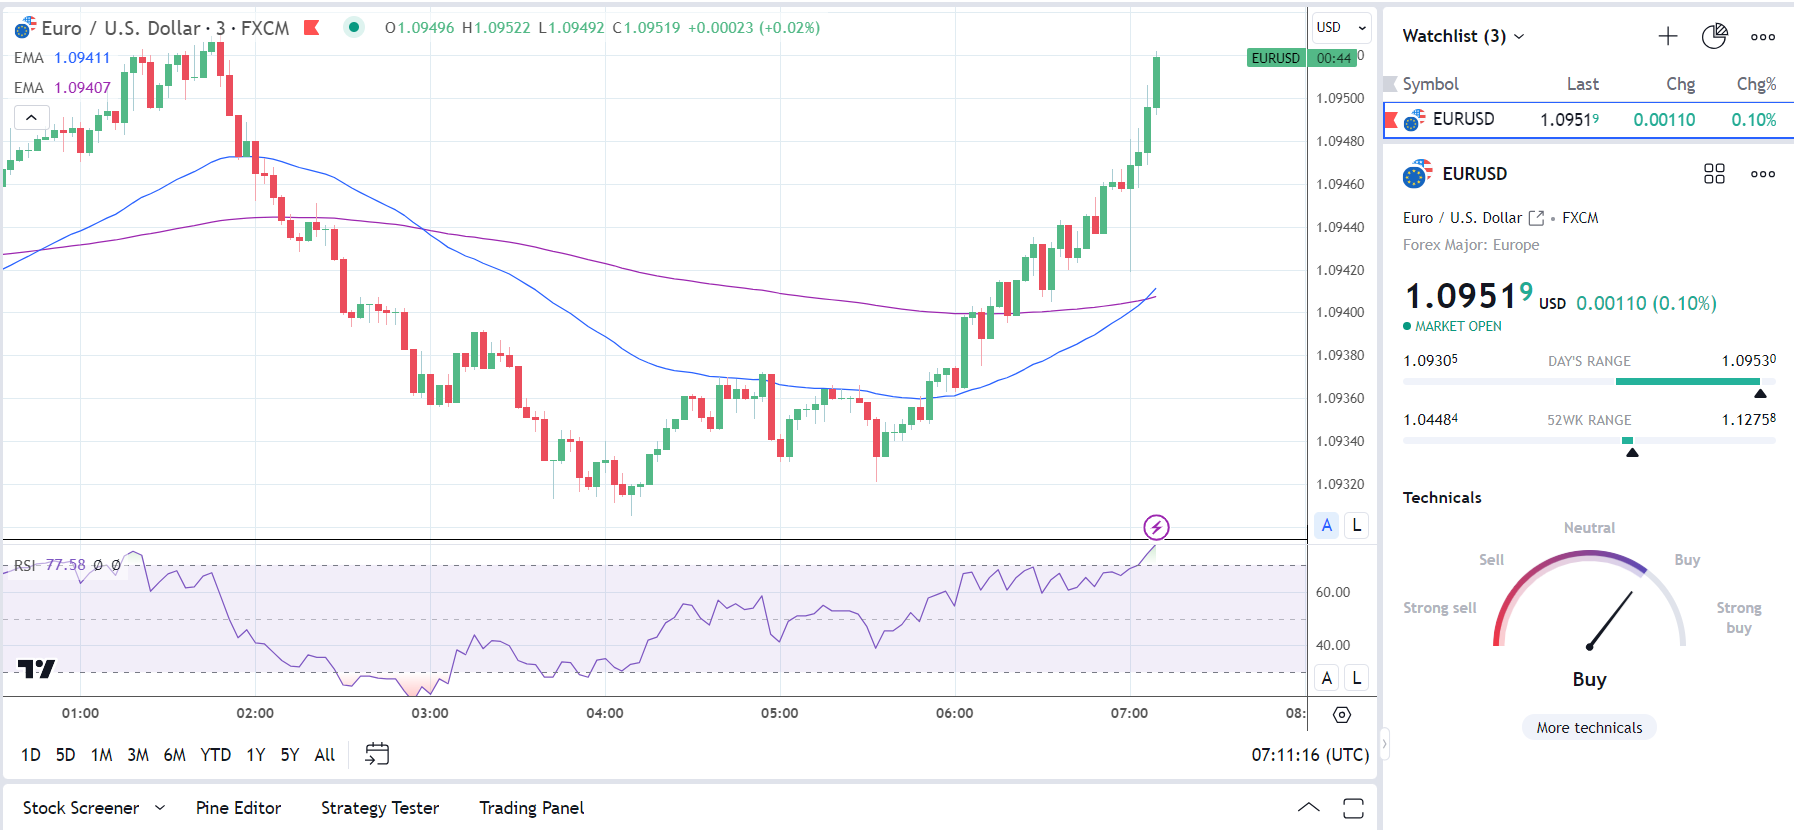This screenshot has width=1794, height=830.
Task: Add a symbol to the watchlist
Action: [x=1668, y=37]
